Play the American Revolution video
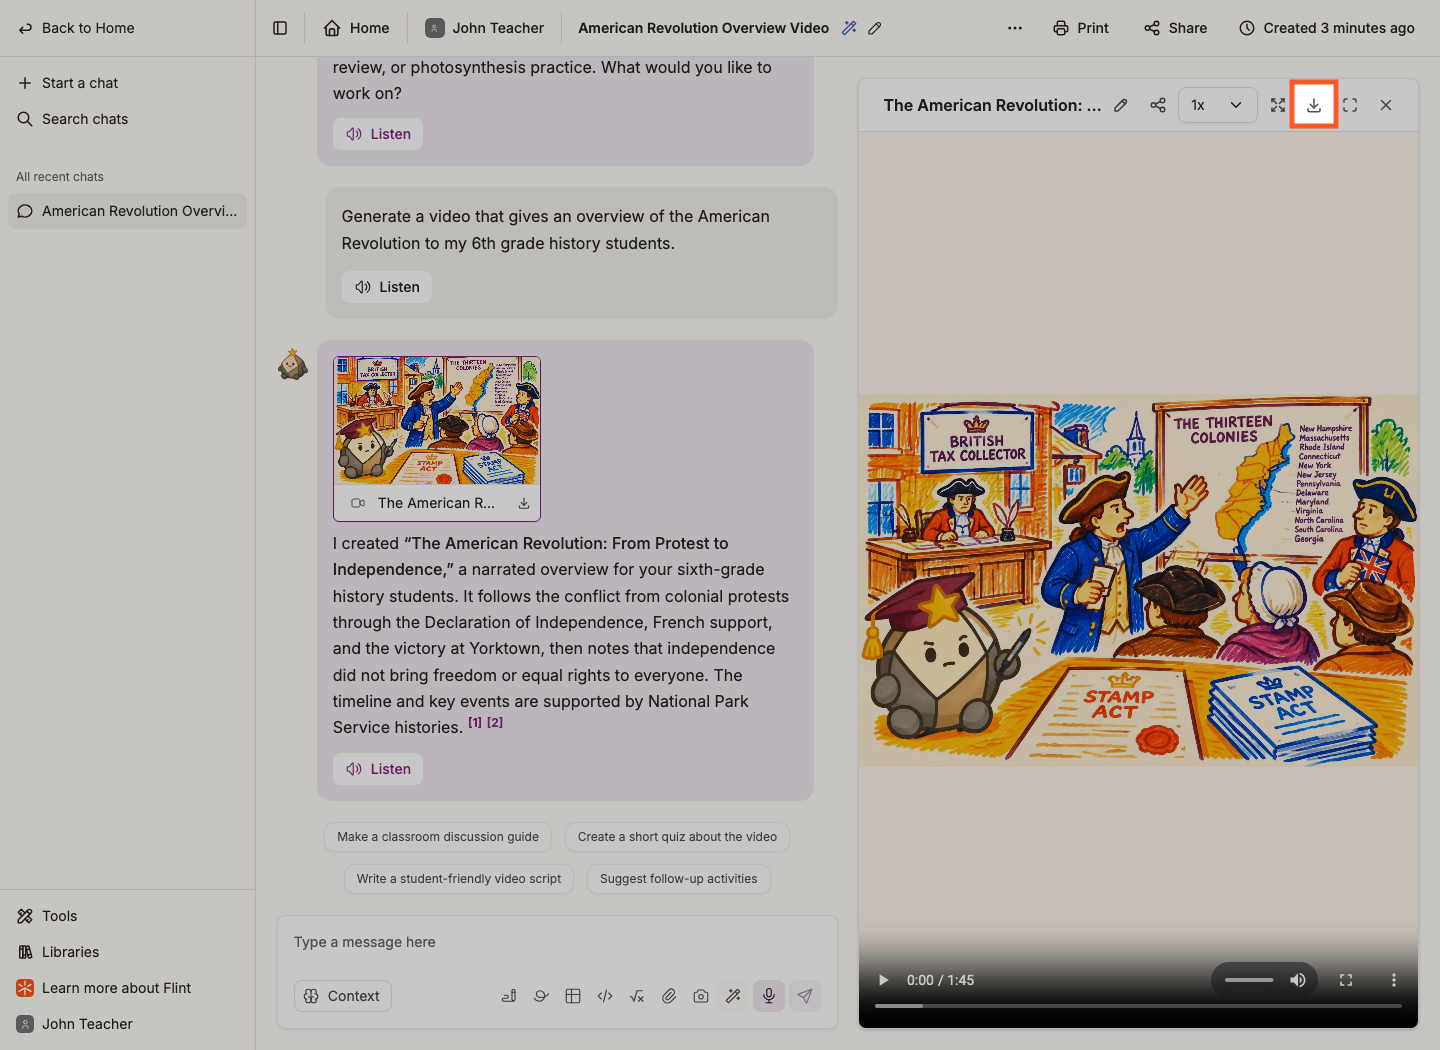Screen dimensions: 1440x1050 tap(883, 980)
